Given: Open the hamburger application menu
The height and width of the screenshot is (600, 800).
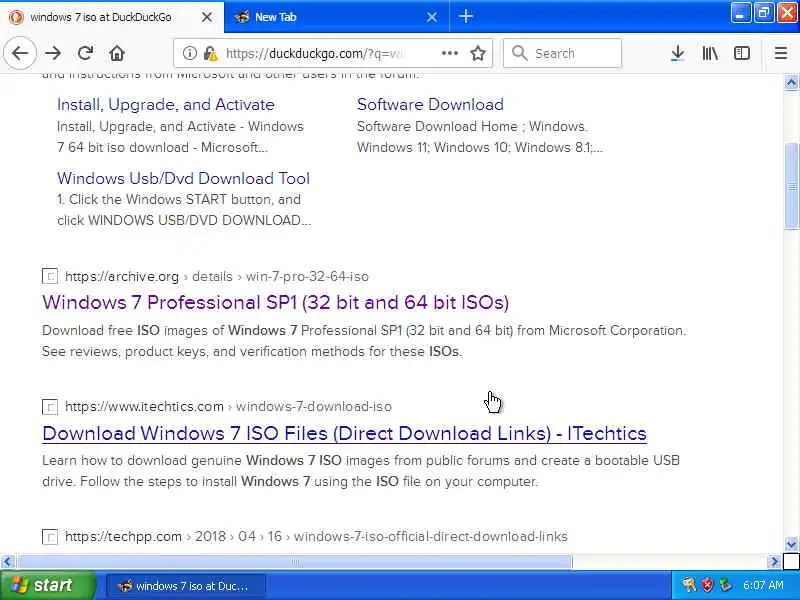Looking at the screenshot, I should (781, 53).
